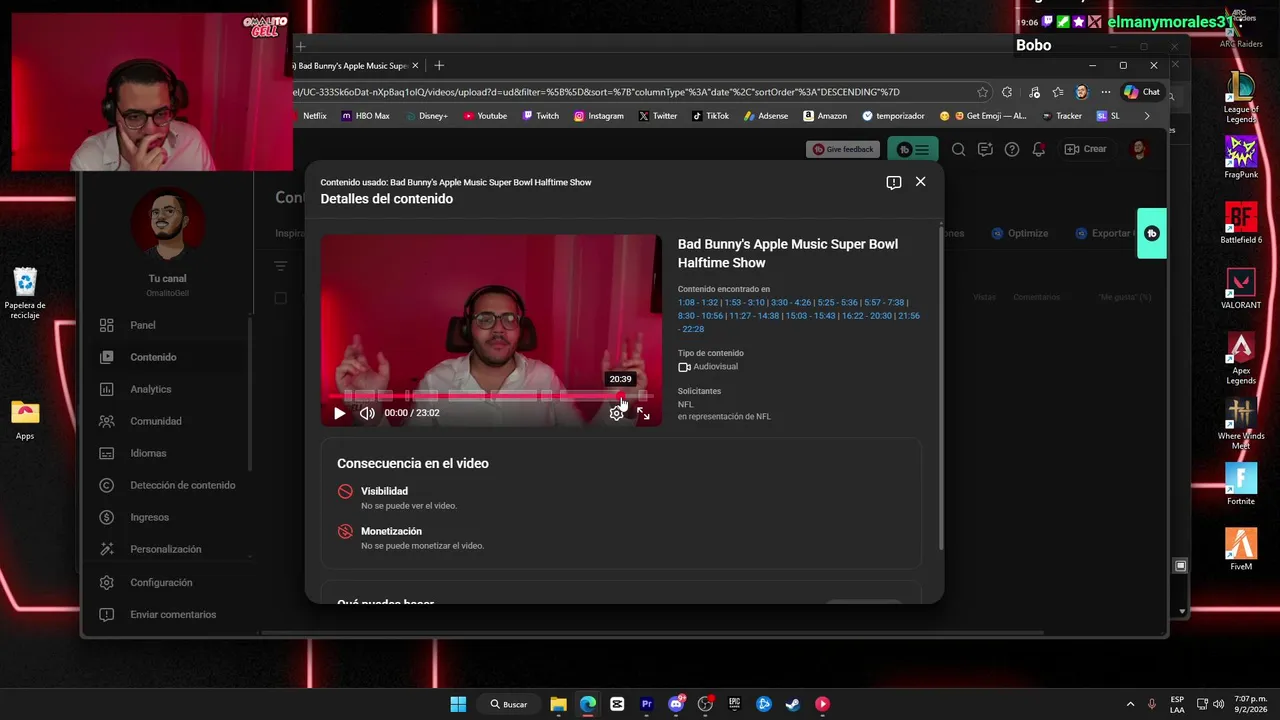Jump to segment 3:30 - 4:26

791,302
